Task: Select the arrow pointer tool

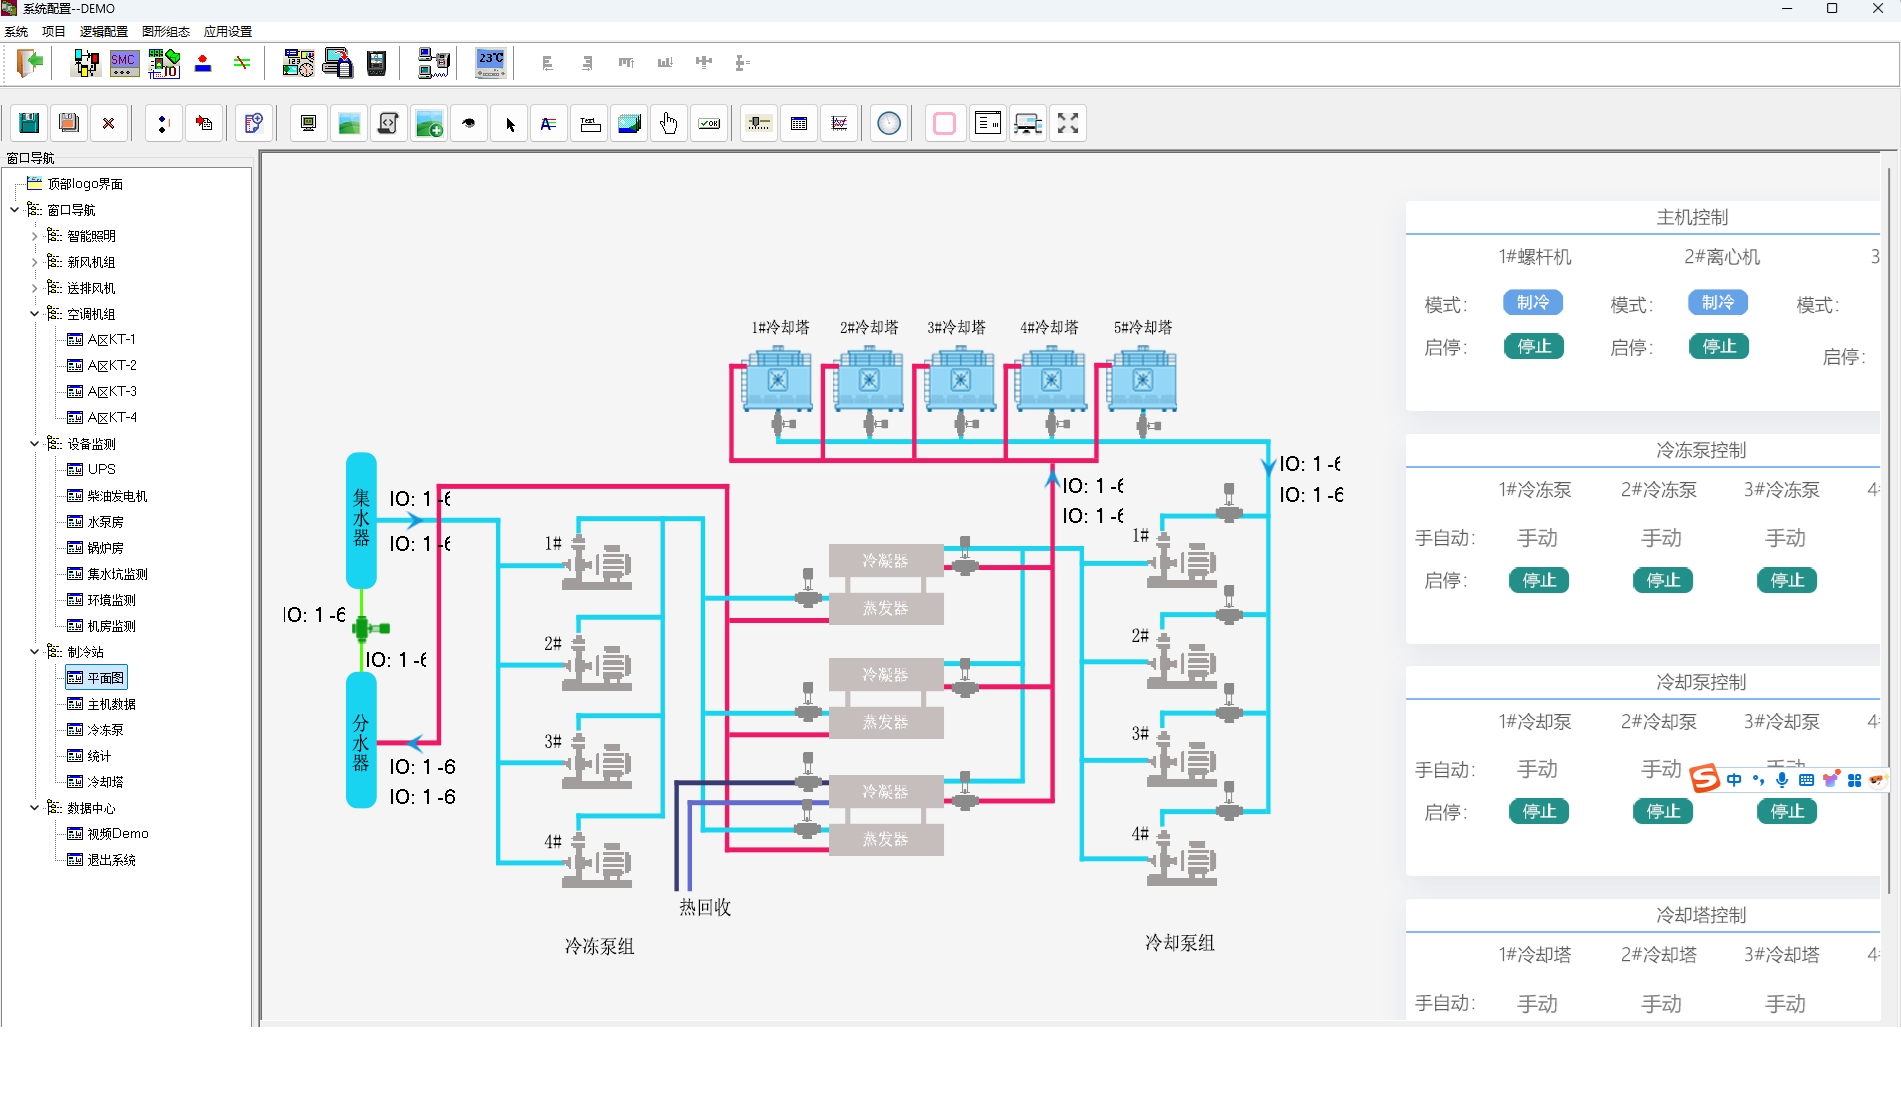Action: (x=510, y=124)
